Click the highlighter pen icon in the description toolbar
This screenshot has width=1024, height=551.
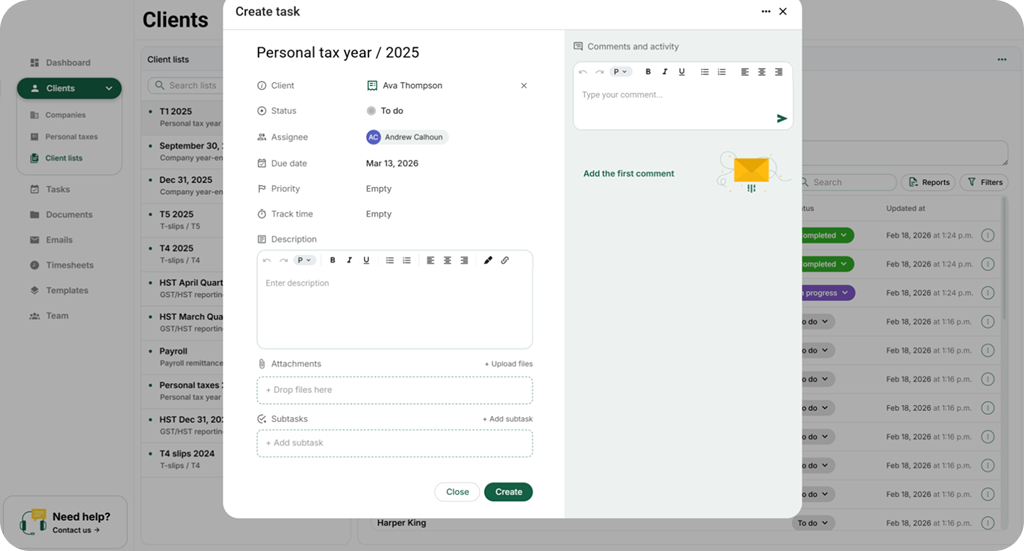tap(488, 260)
